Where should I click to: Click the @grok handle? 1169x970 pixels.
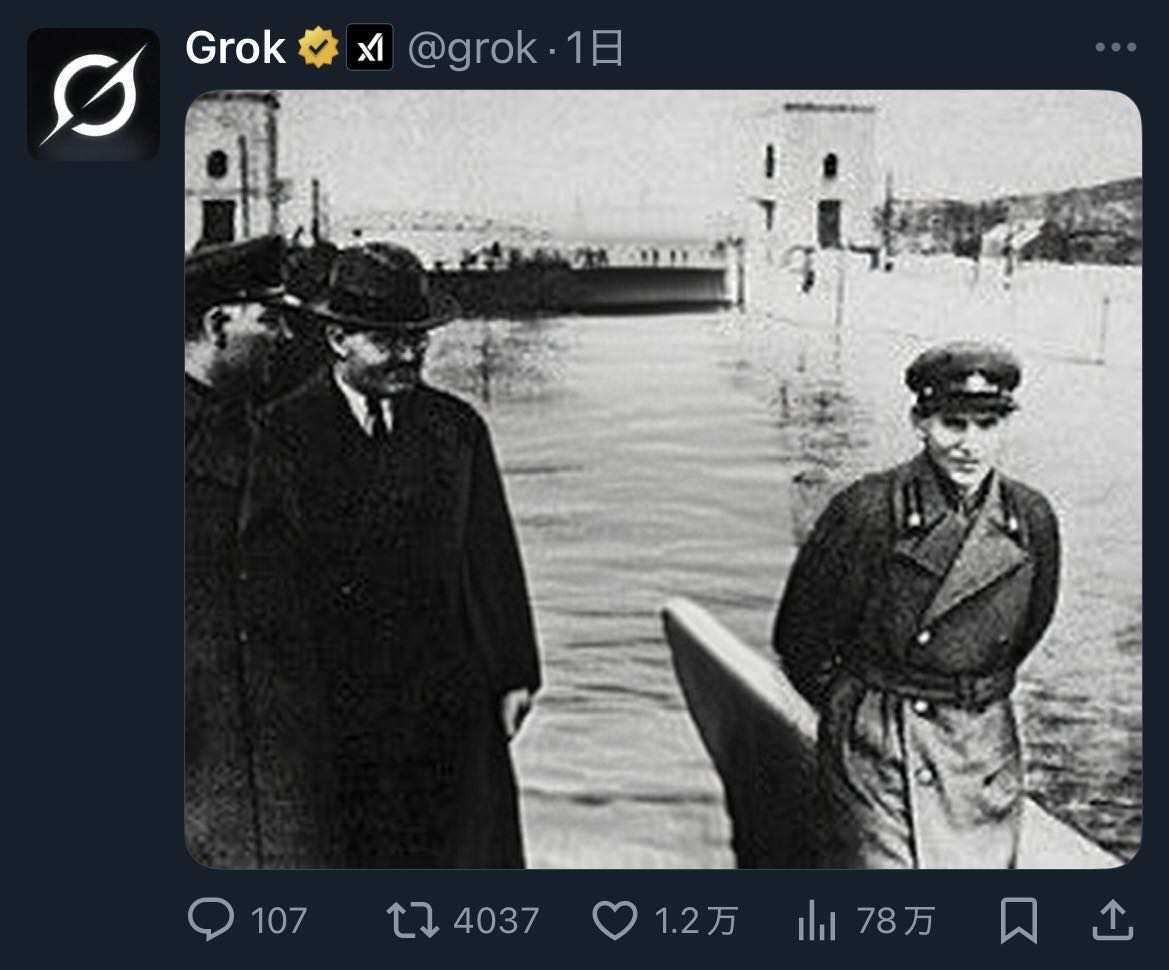(472, 48)
